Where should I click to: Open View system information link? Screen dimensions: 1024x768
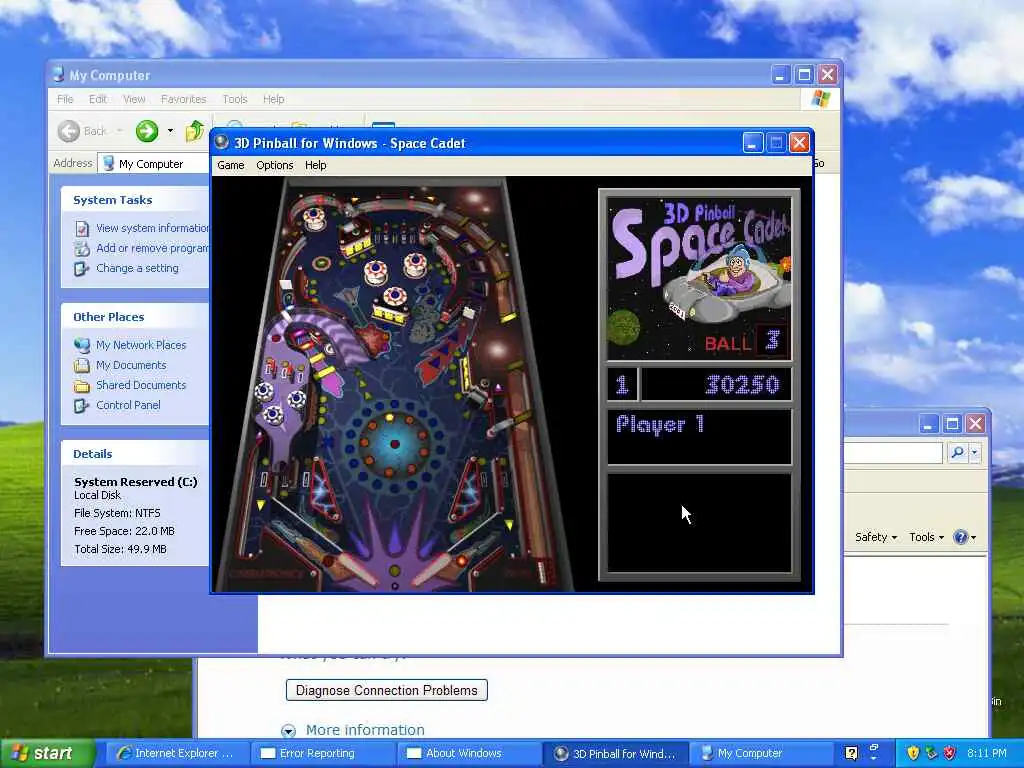153,228
